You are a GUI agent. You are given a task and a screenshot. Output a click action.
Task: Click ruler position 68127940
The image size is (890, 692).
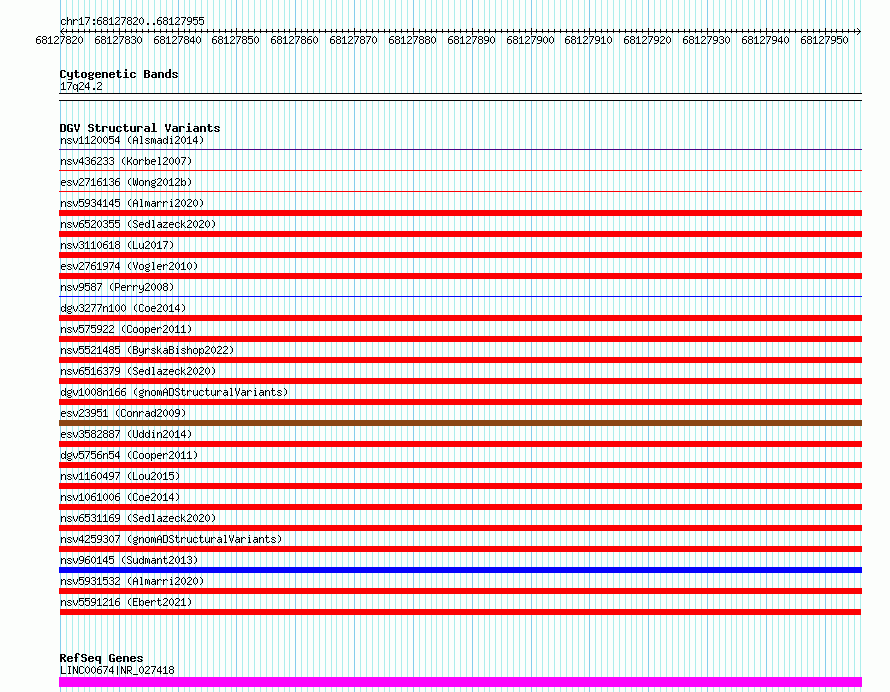(x=766, y=40)
